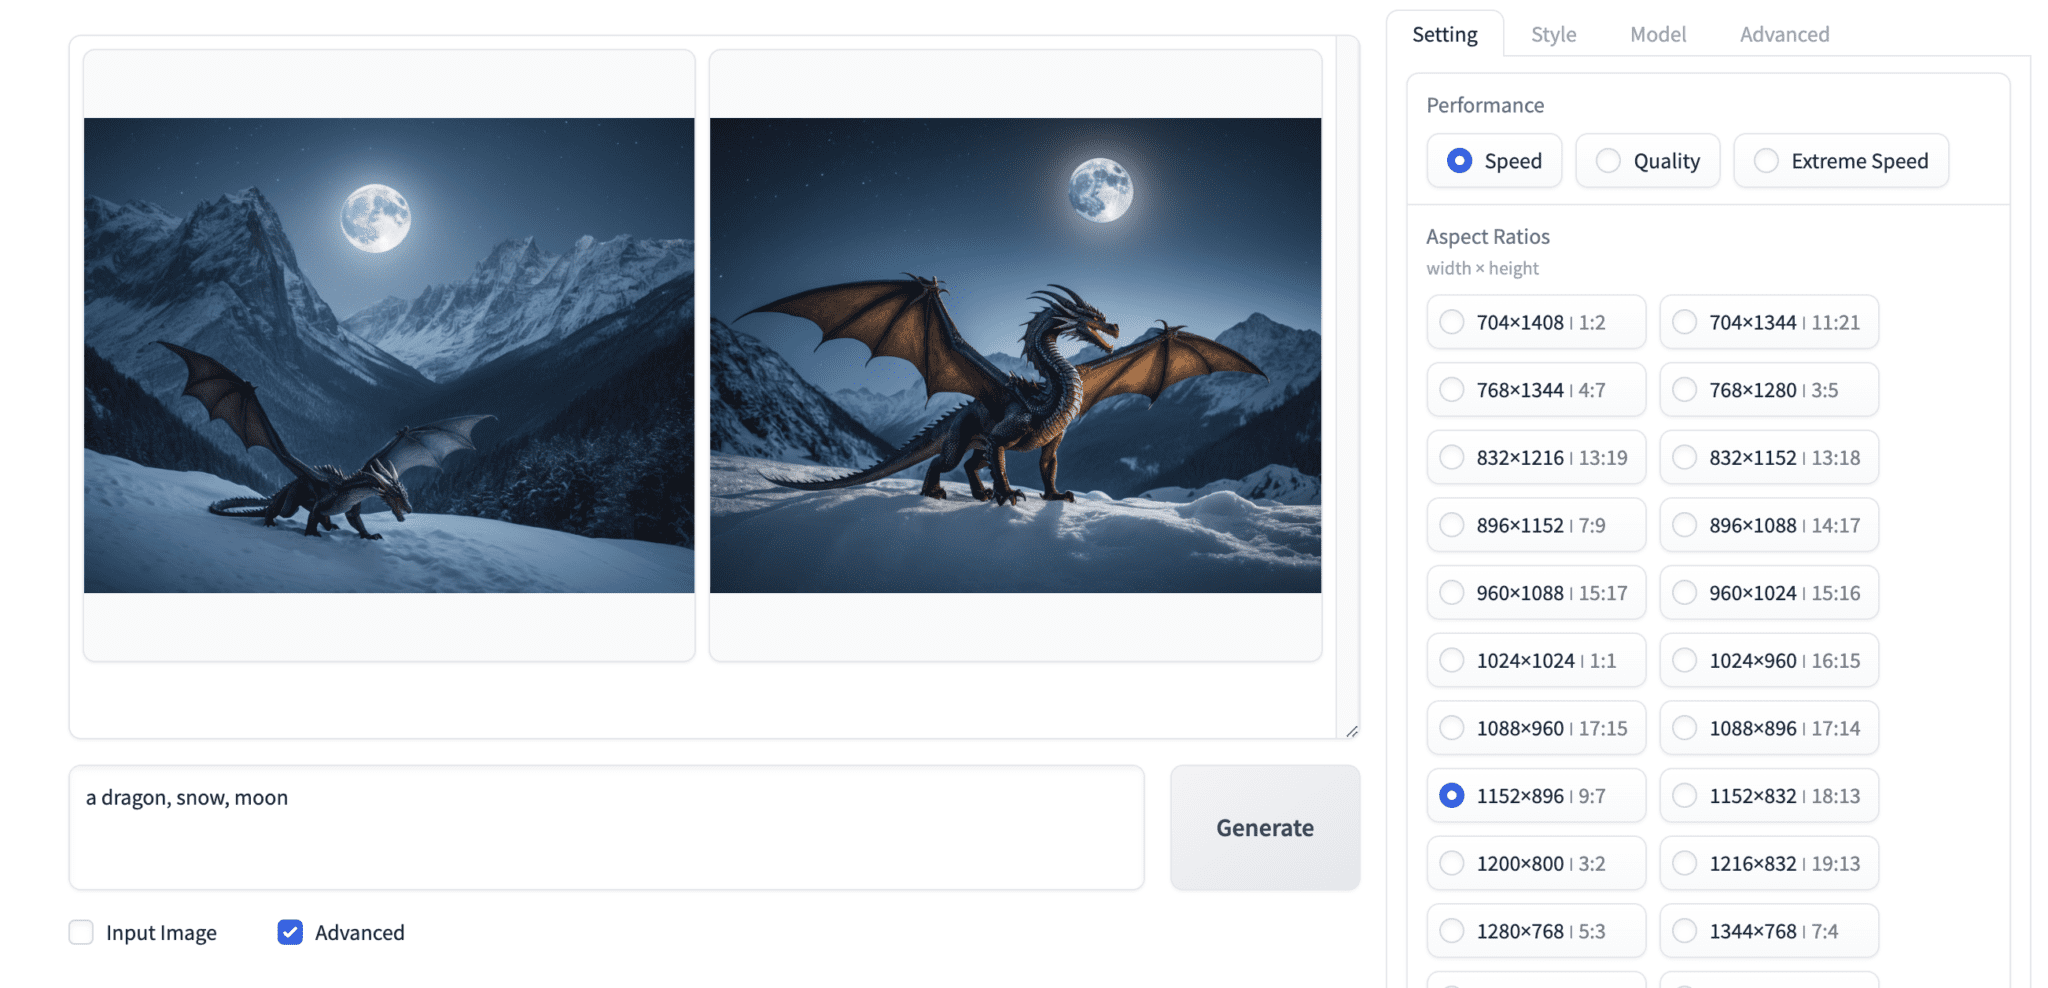Viewport: 2048px width, 988px height.
Task: Pick the 768×1280 3:5 aspect ratio
Action: (x=1769, y=390)
